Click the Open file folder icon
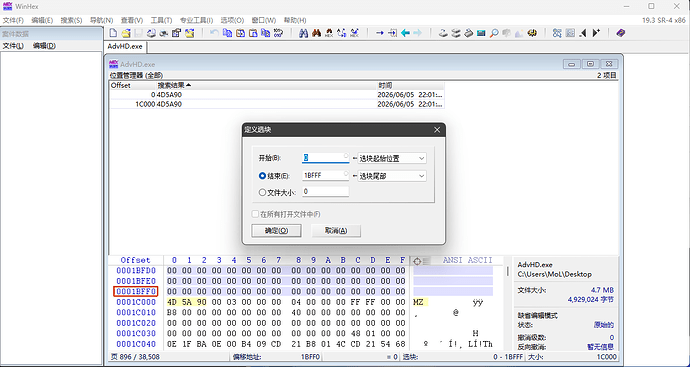The height and width of the screenshot is (367, 690). click(x=126, y=33)
